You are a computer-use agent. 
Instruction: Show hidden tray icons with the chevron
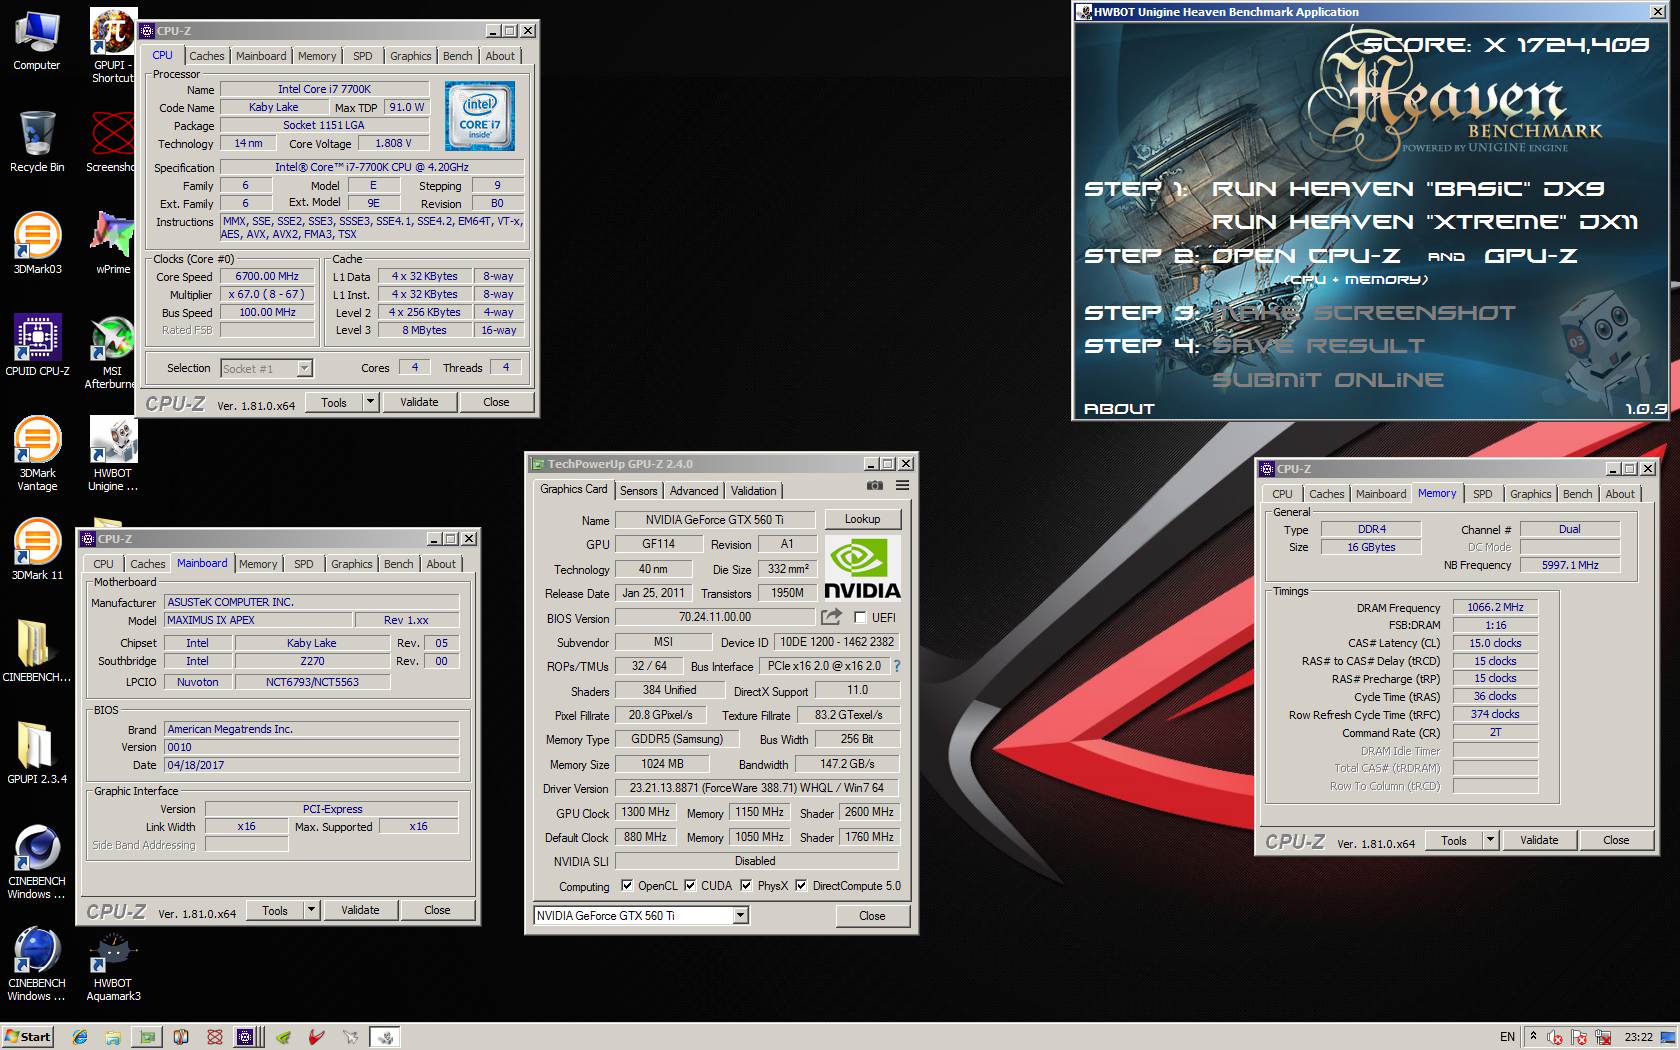[x=1533, y=1036]
